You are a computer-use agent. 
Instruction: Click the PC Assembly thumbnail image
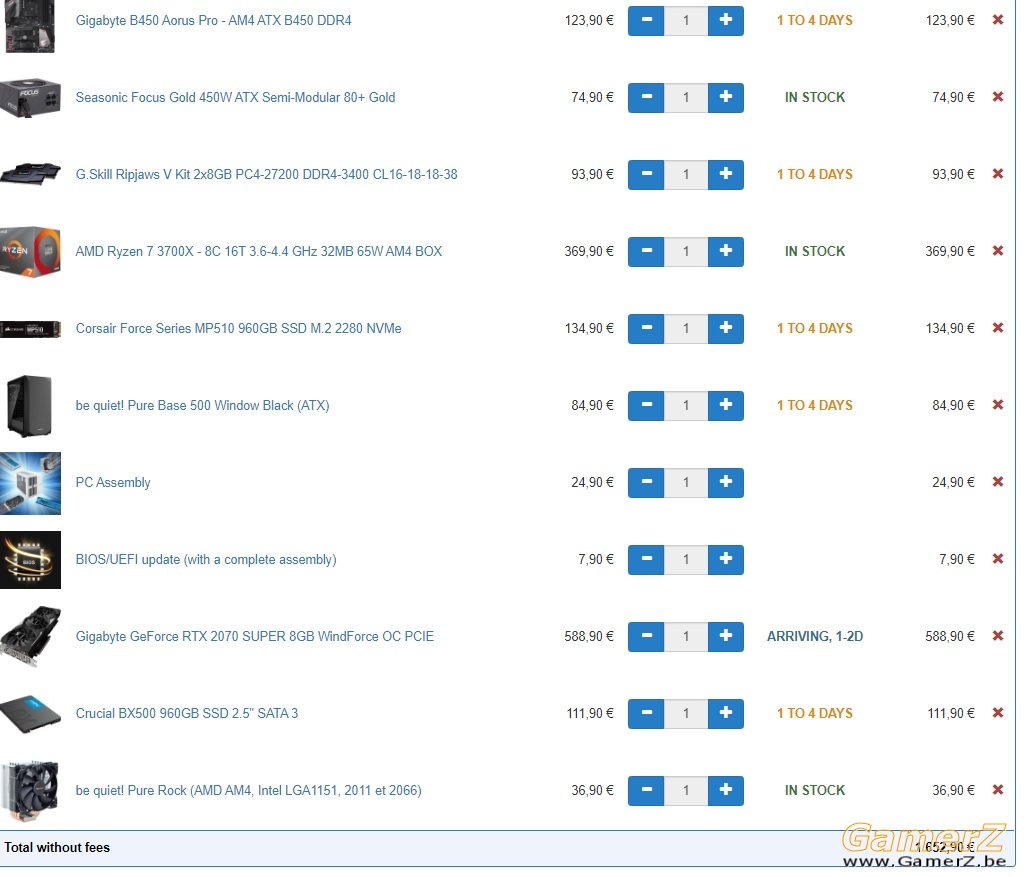click(x=30, y=483)
